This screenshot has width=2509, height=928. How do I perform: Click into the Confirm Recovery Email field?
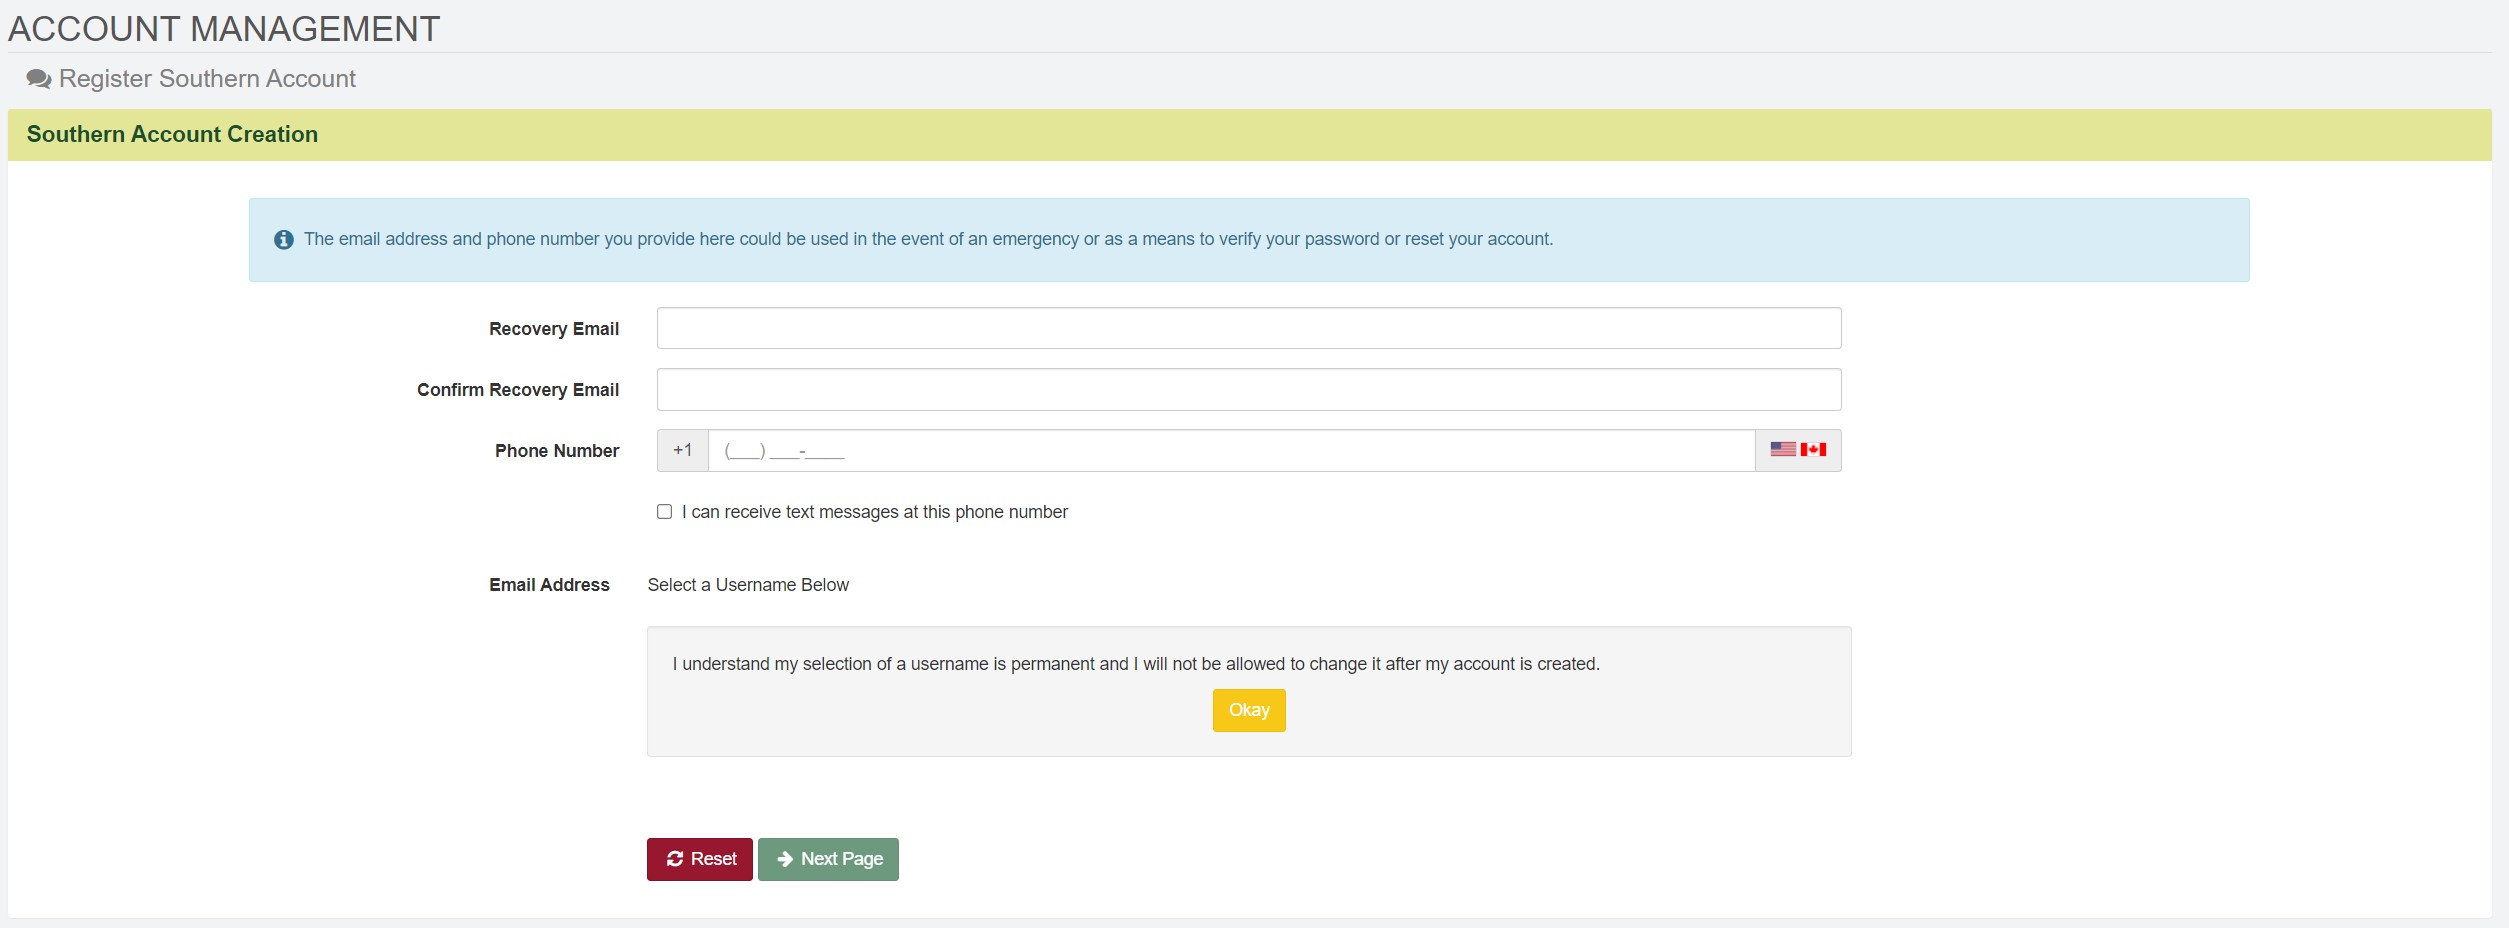(1248, 390)
